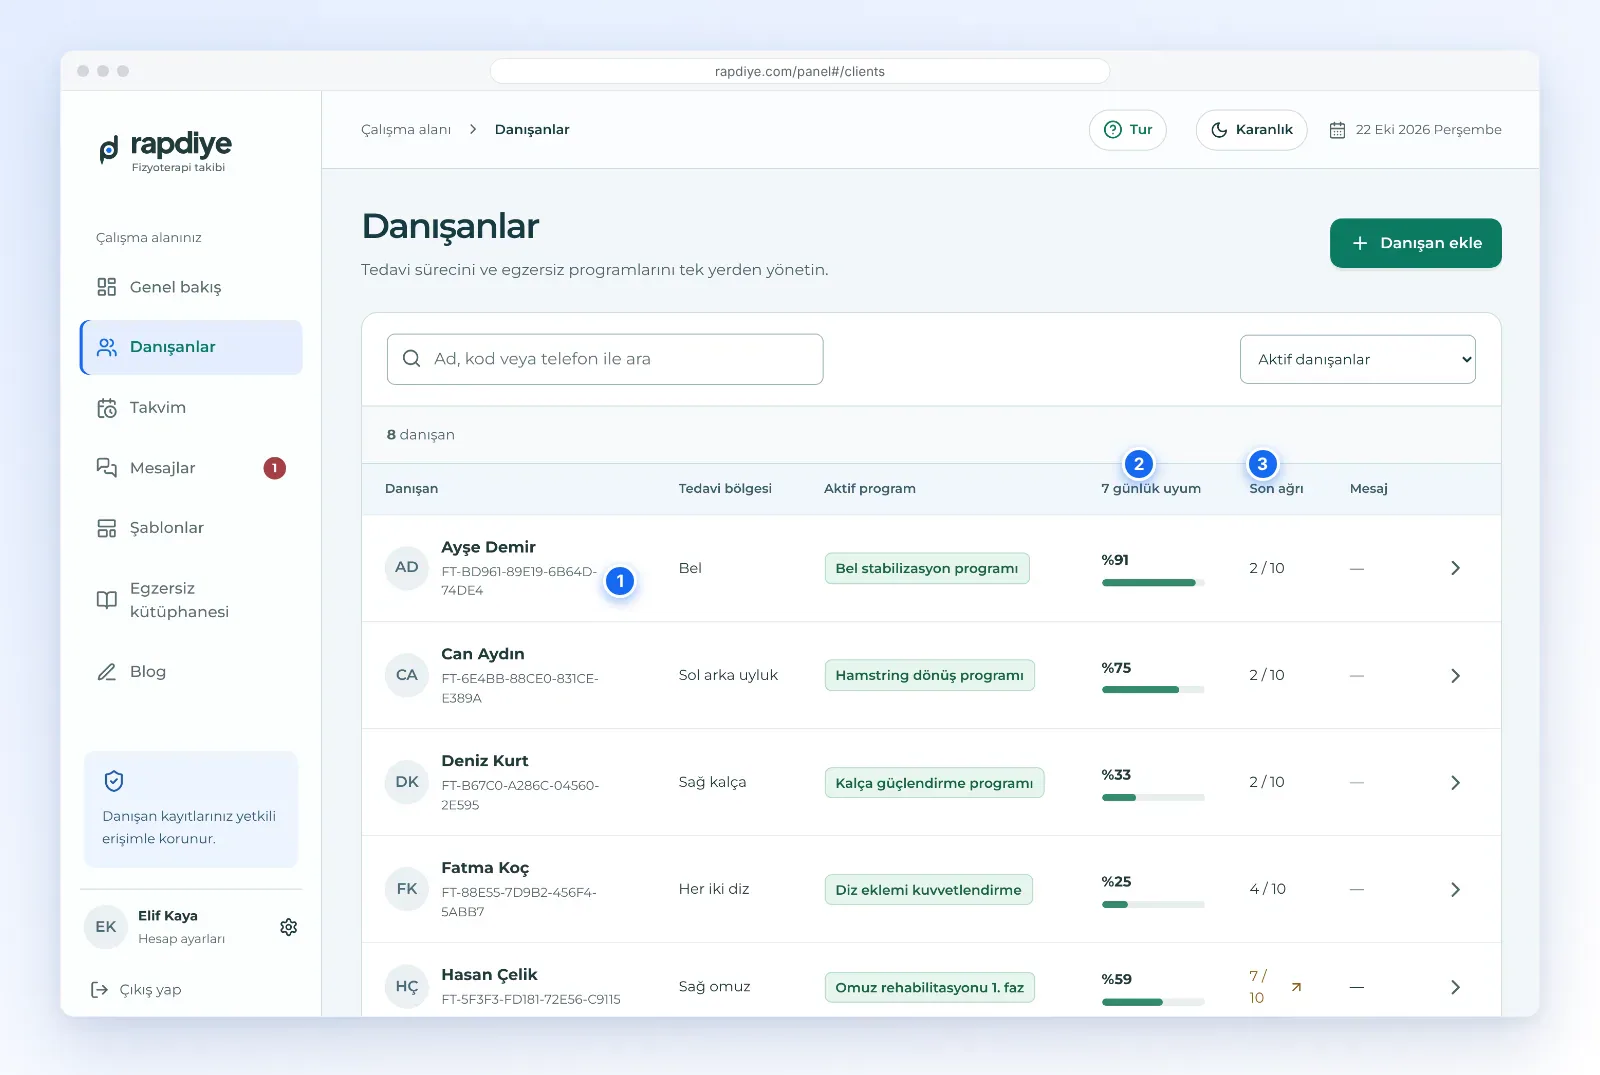Open Genel bakış in the sidebar
The height and width of the screenshot is (1075, 1600).
(191, 287)
